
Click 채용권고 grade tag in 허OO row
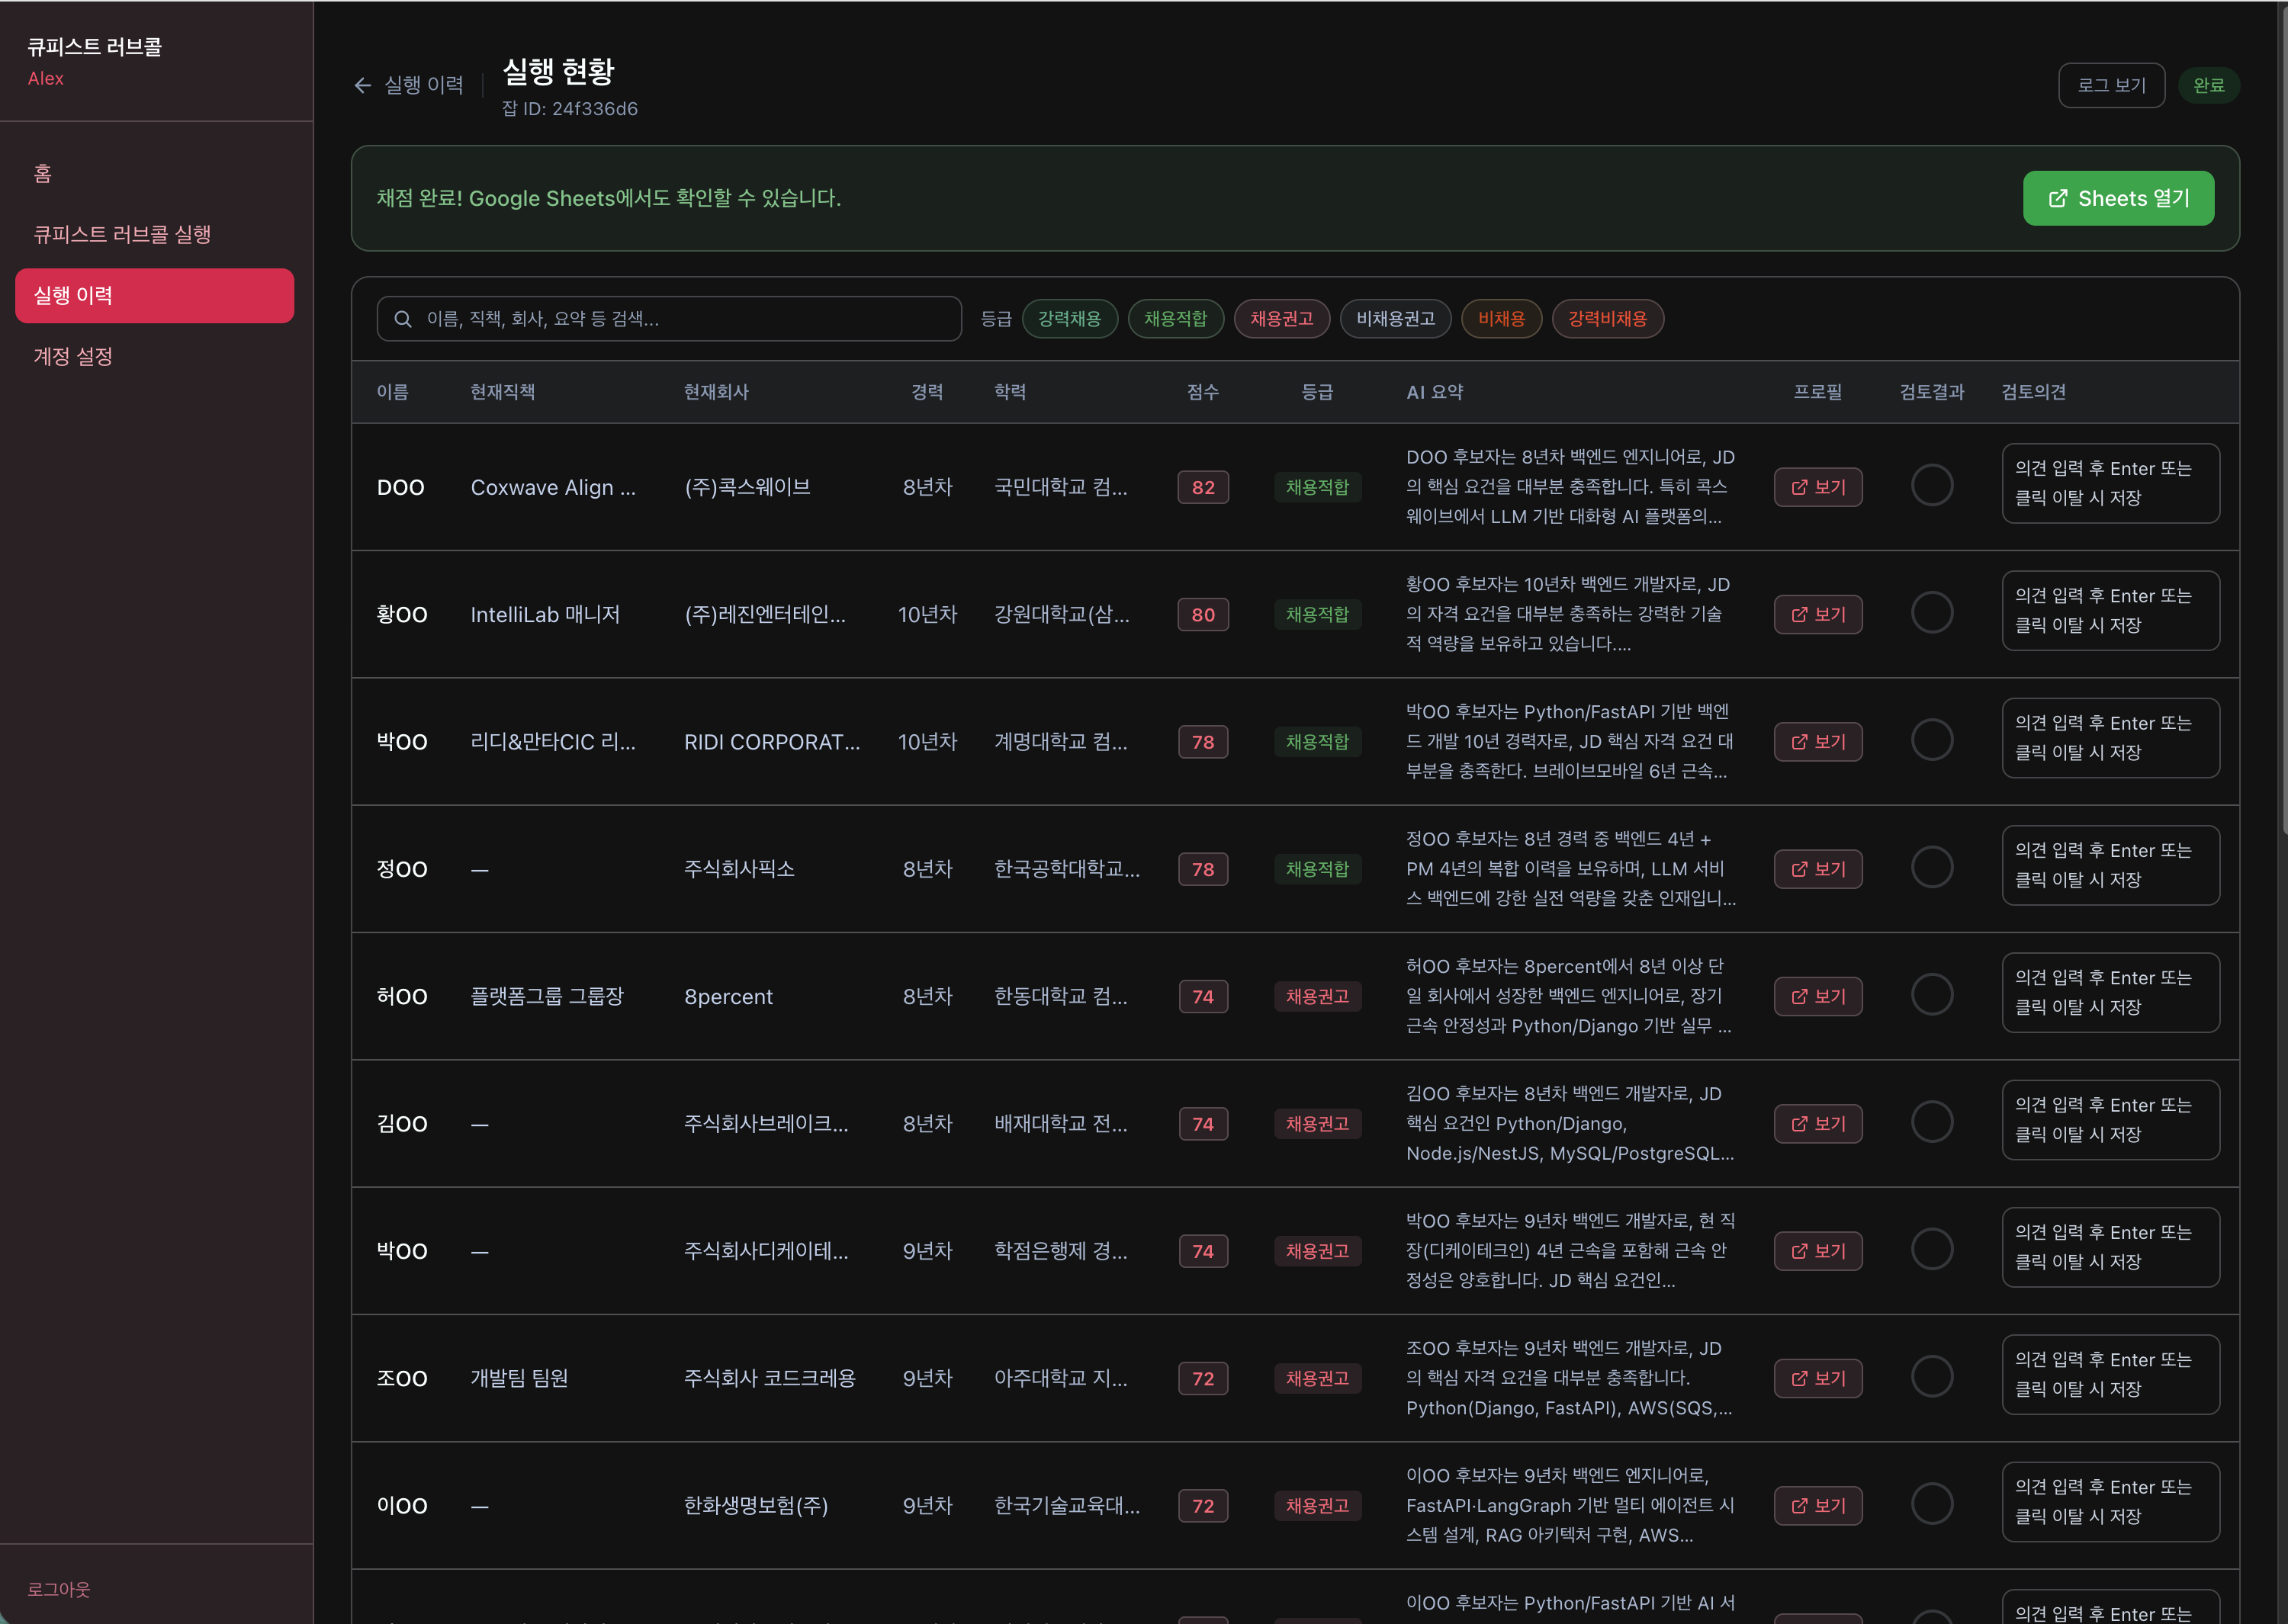click(1317, 997)
